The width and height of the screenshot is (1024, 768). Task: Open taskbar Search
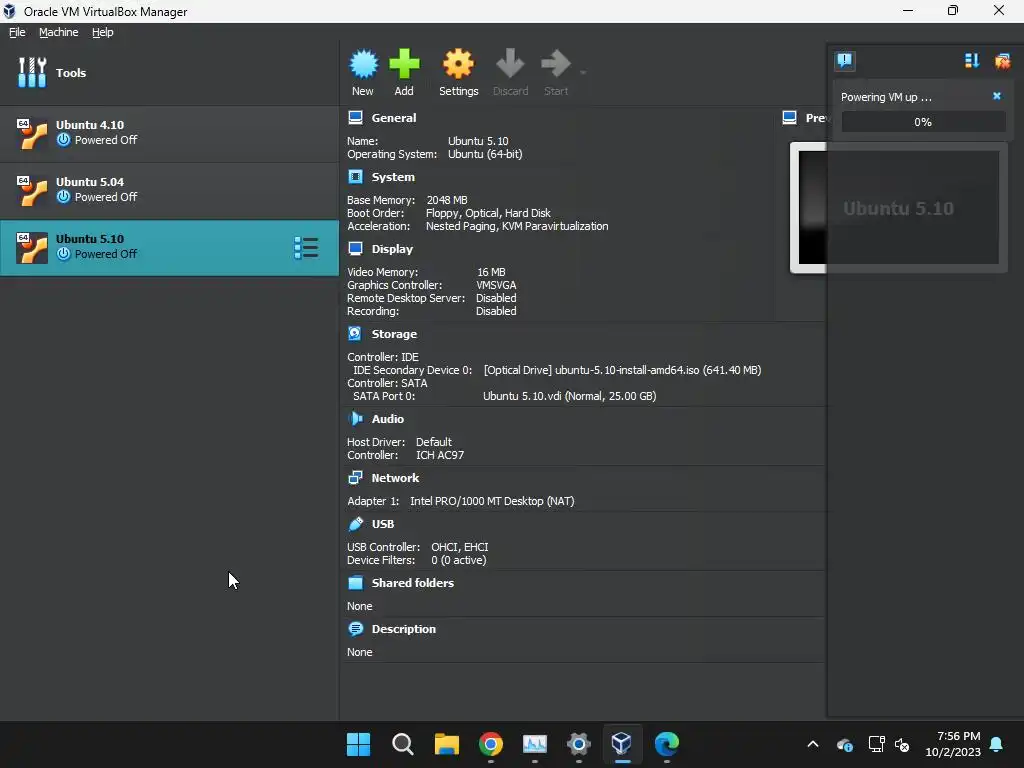(x=402, y=744)
